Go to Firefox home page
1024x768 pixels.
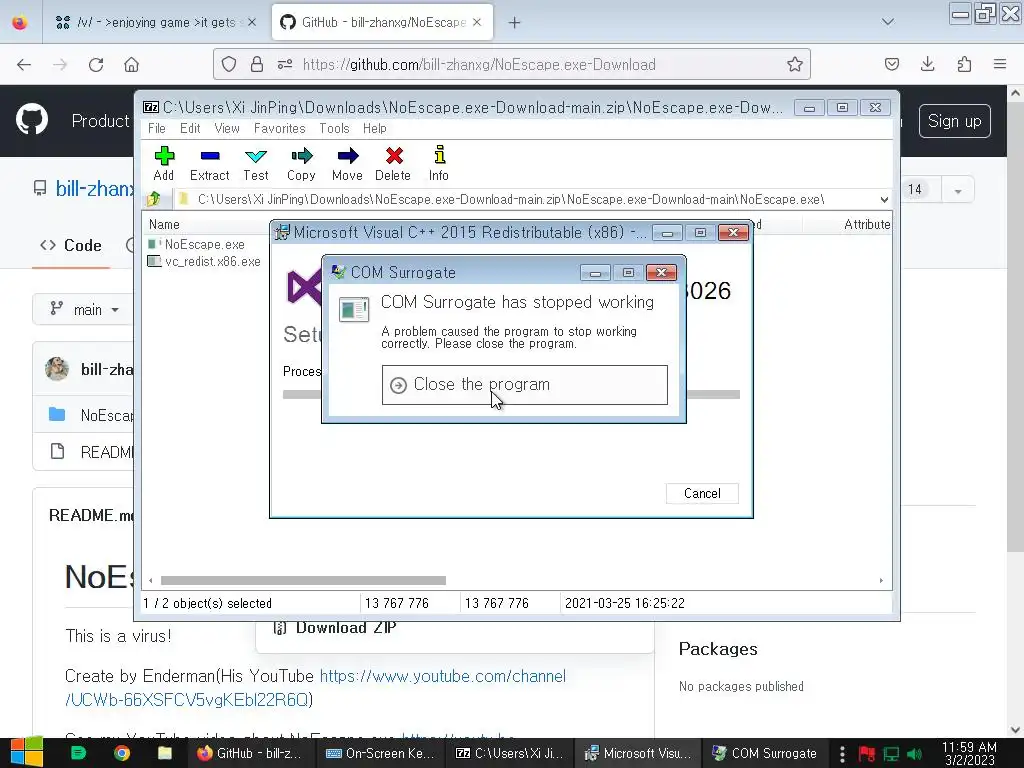[131, 65]
